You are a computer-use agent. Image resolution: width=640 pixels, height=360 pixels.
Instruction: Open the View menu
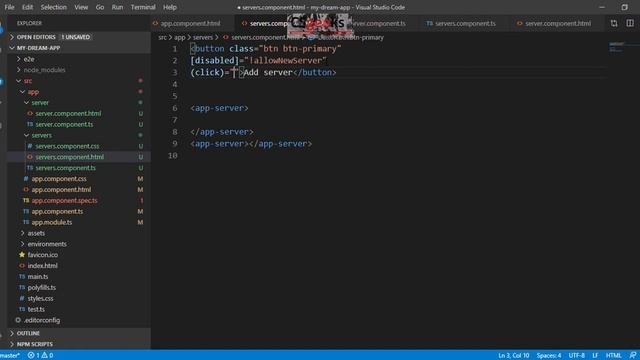81,7
